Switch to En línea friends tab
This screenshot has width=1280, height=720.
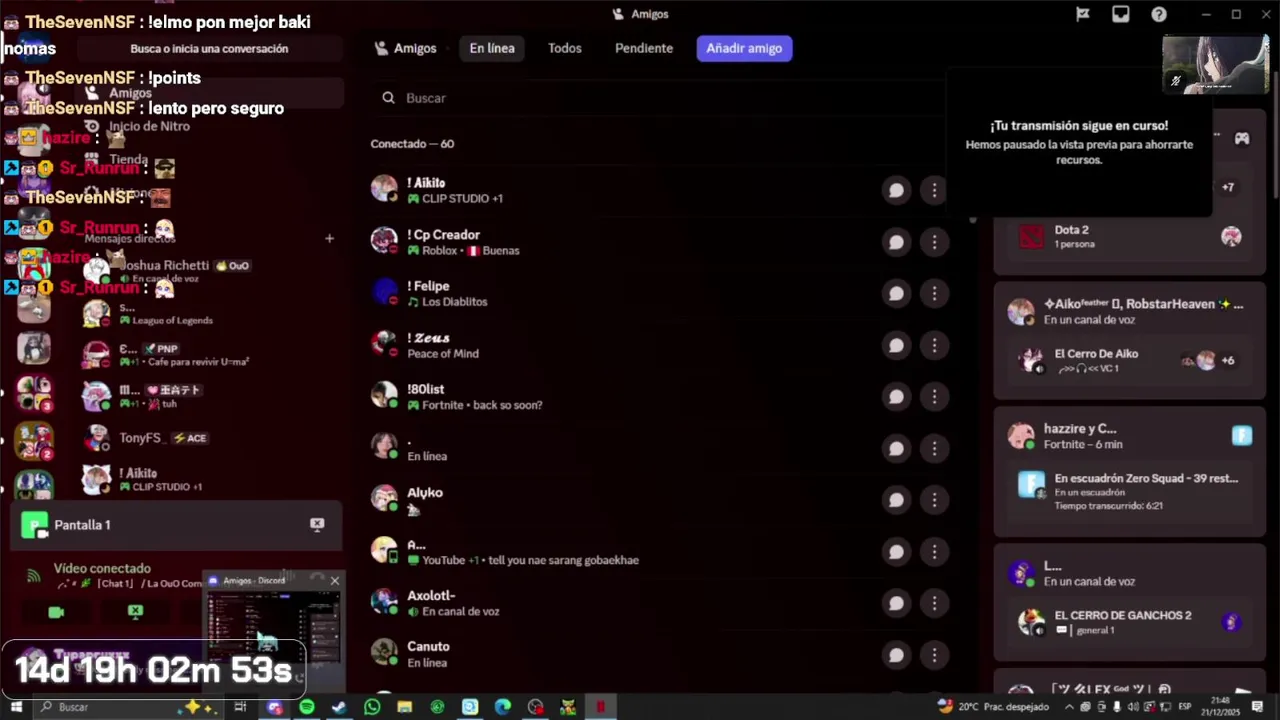(x=492, y=48)
